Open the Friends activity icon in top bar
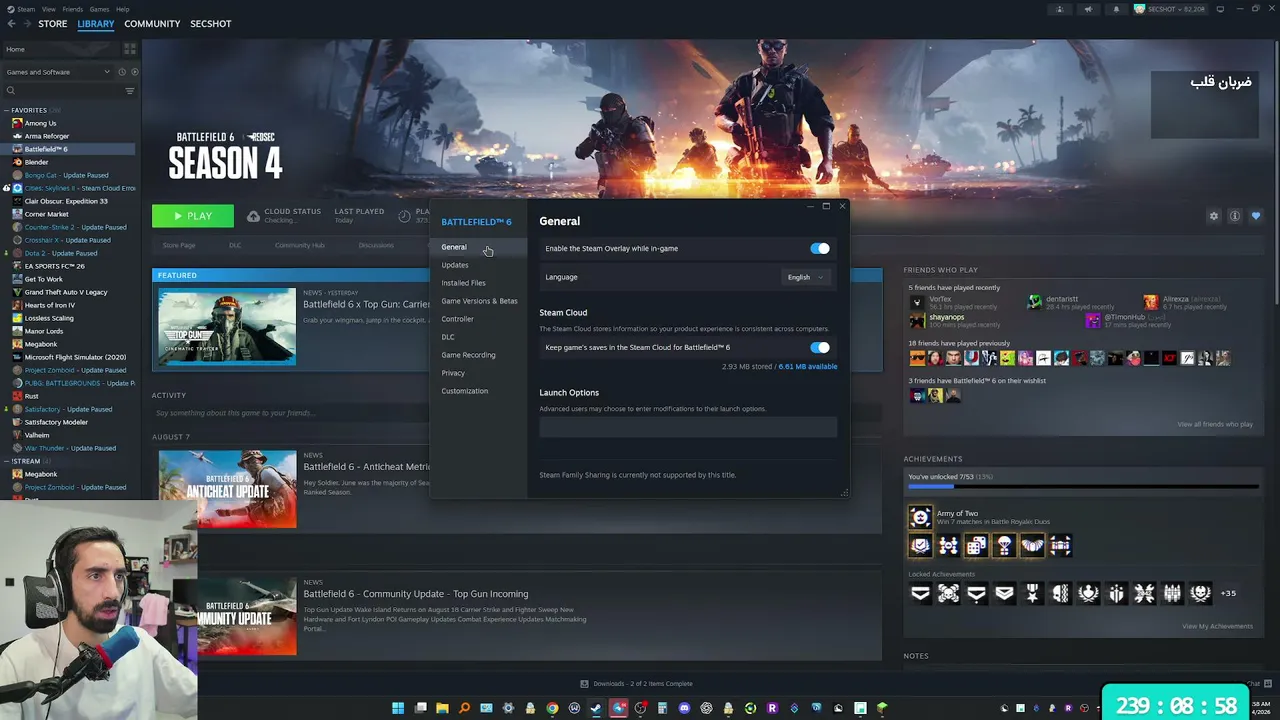Viewport: 1280px width, 720px height. click(x=1060, y=10)
